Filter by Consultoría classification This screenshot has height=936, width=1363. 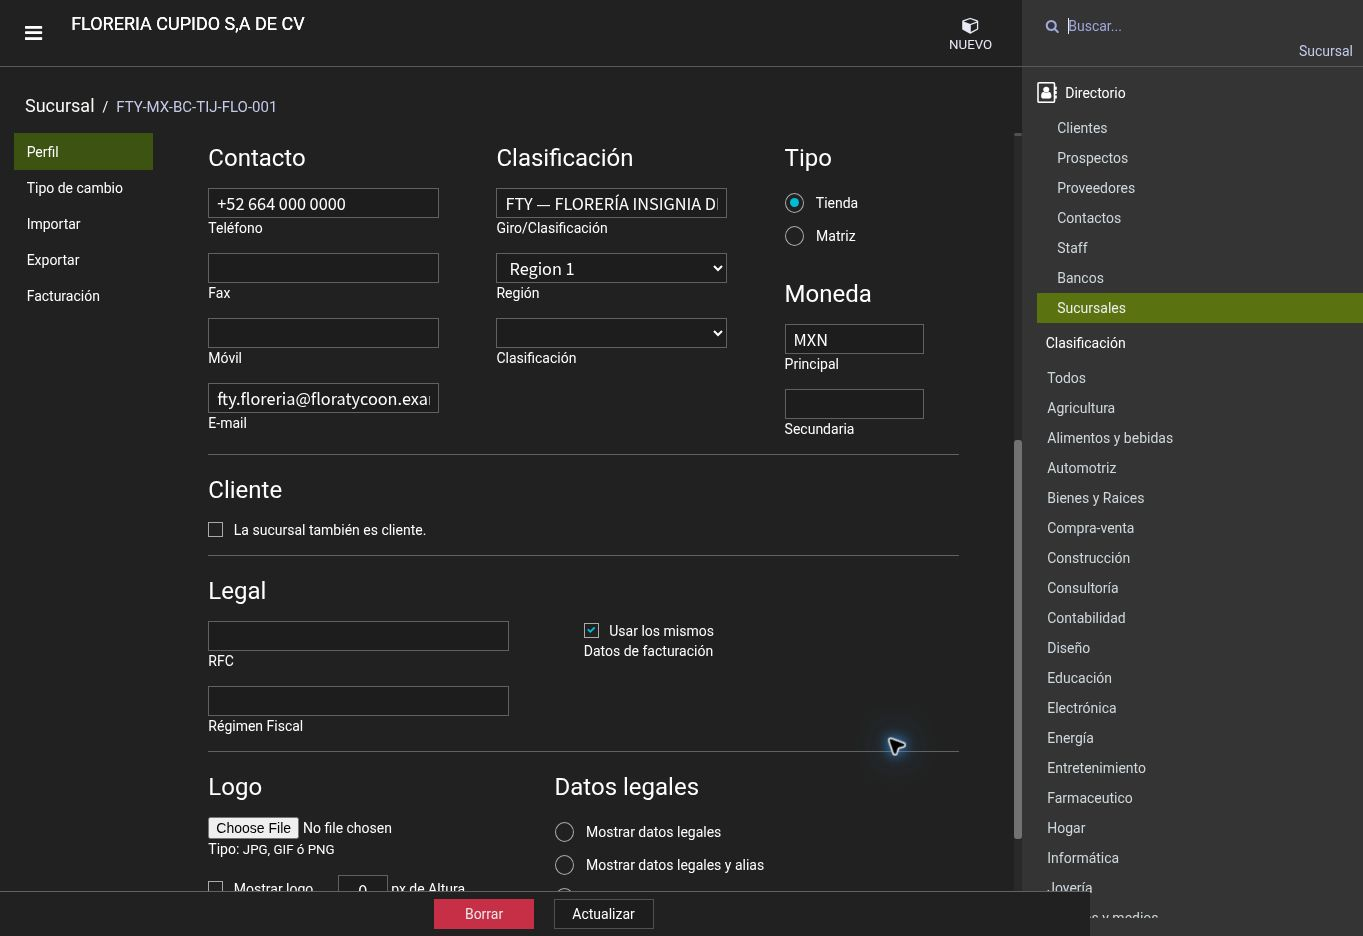tap(1082, 588)
